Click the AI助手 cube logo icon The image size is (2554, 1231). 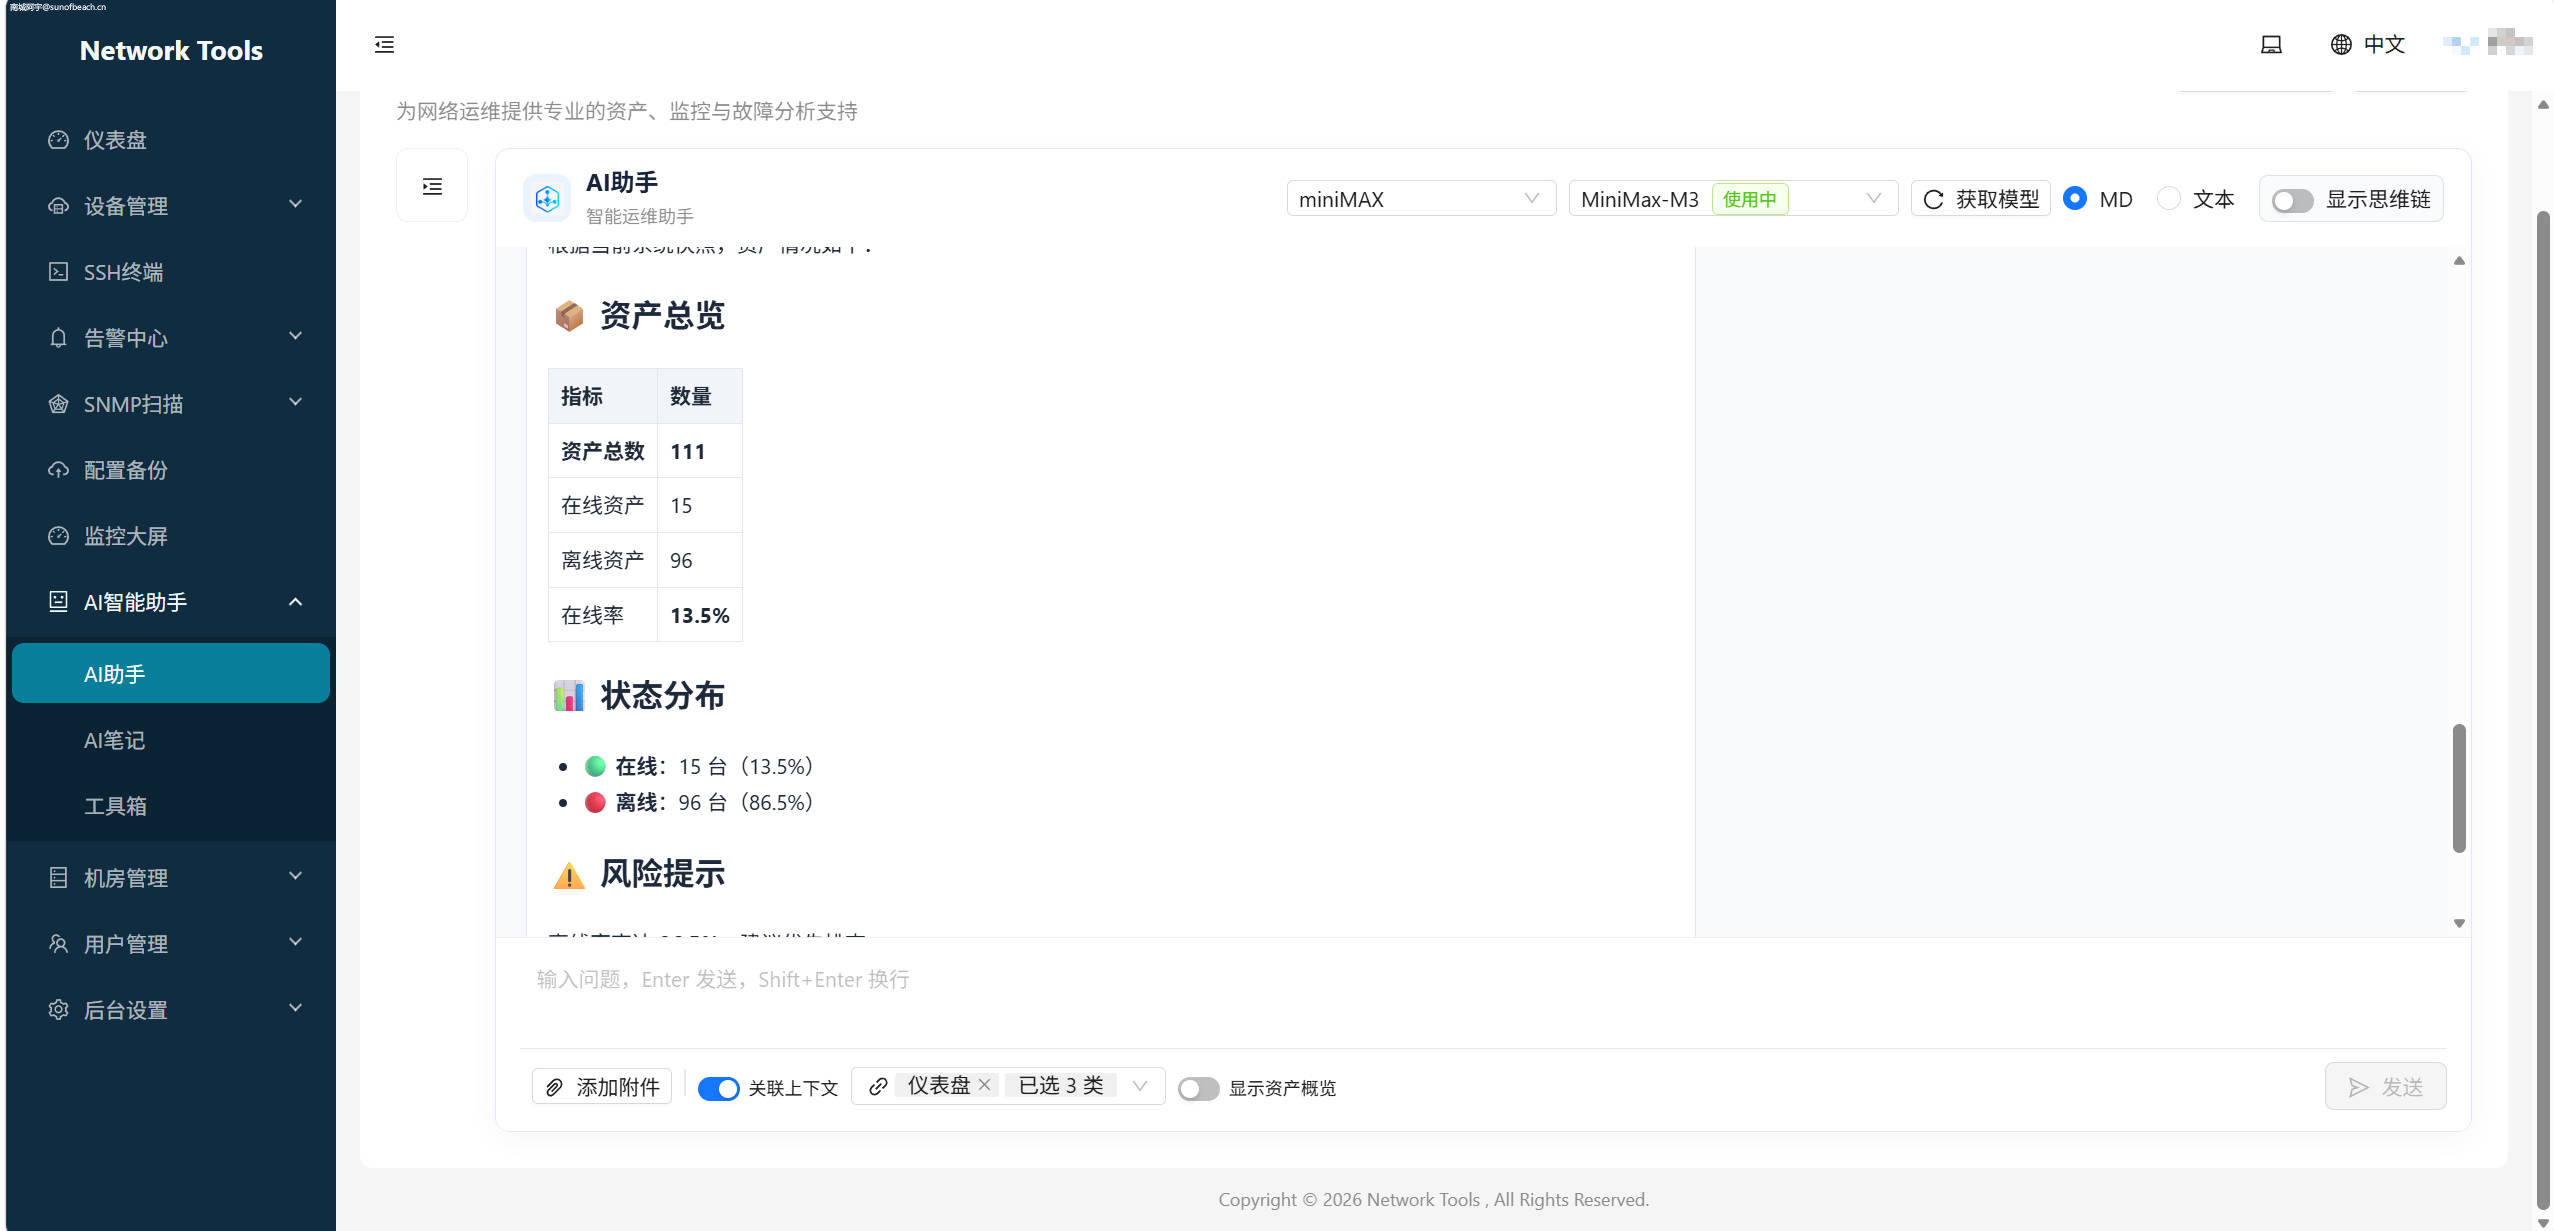coord(547,199)
